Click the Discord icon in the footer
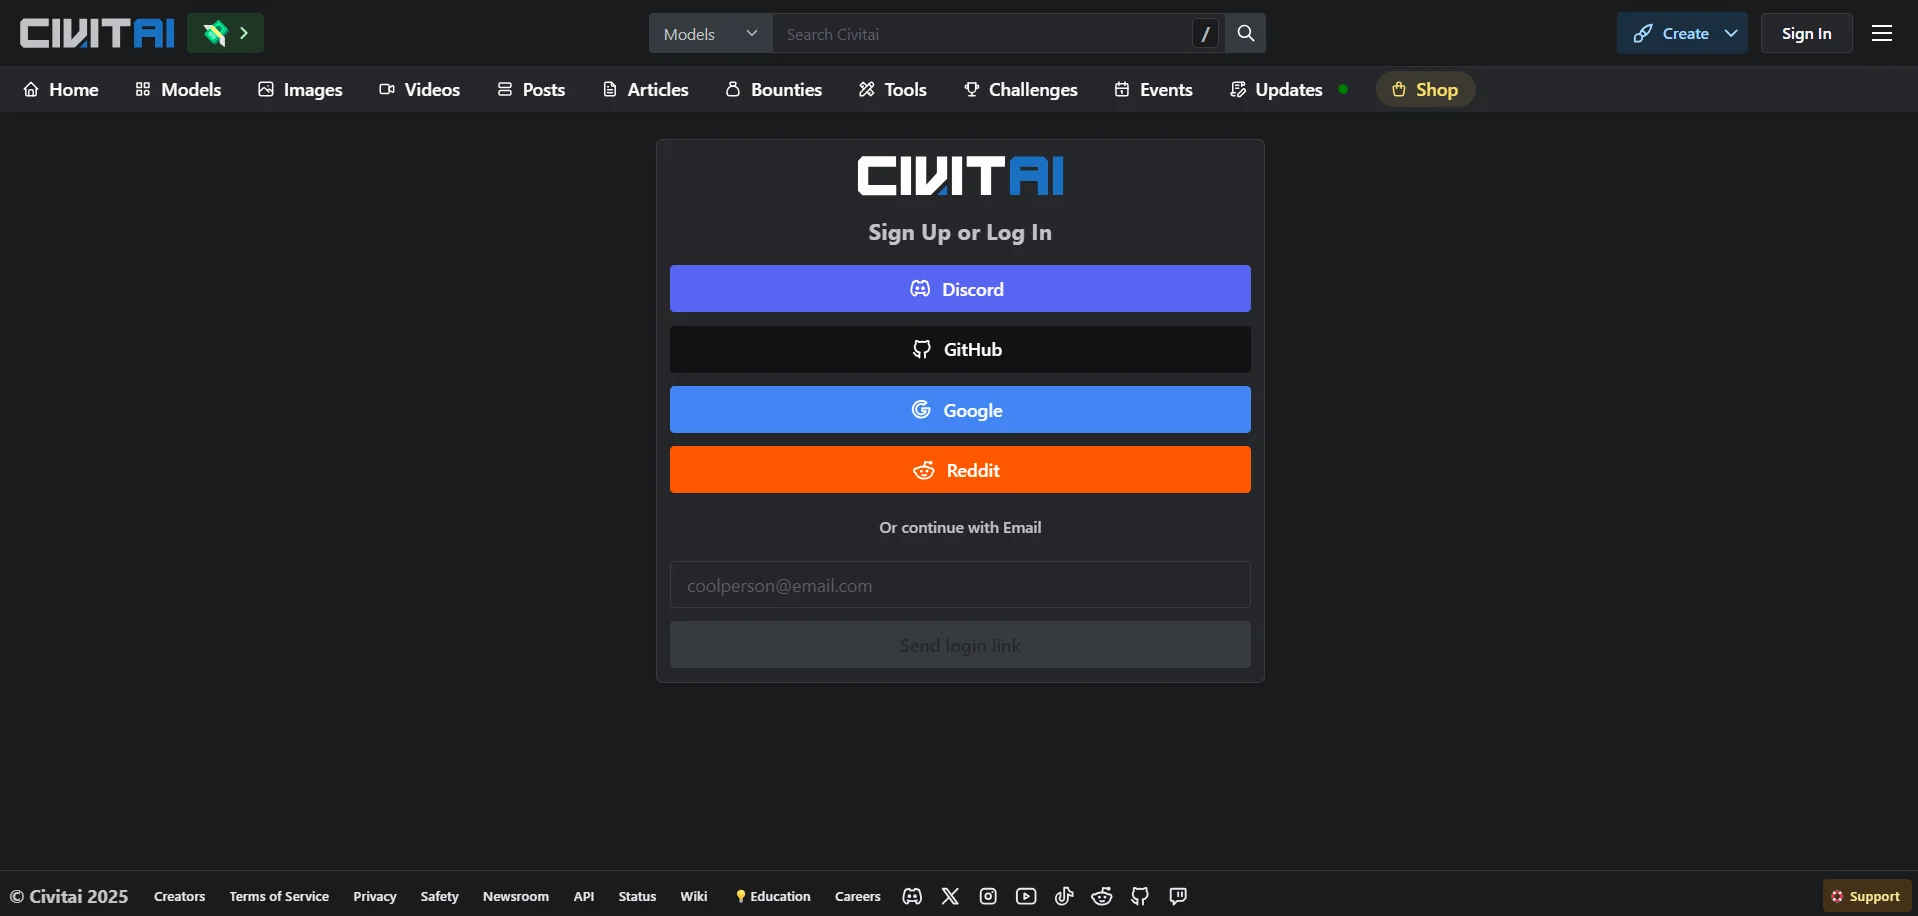This screenshot has width=1918, height=916. click(912, 896)
